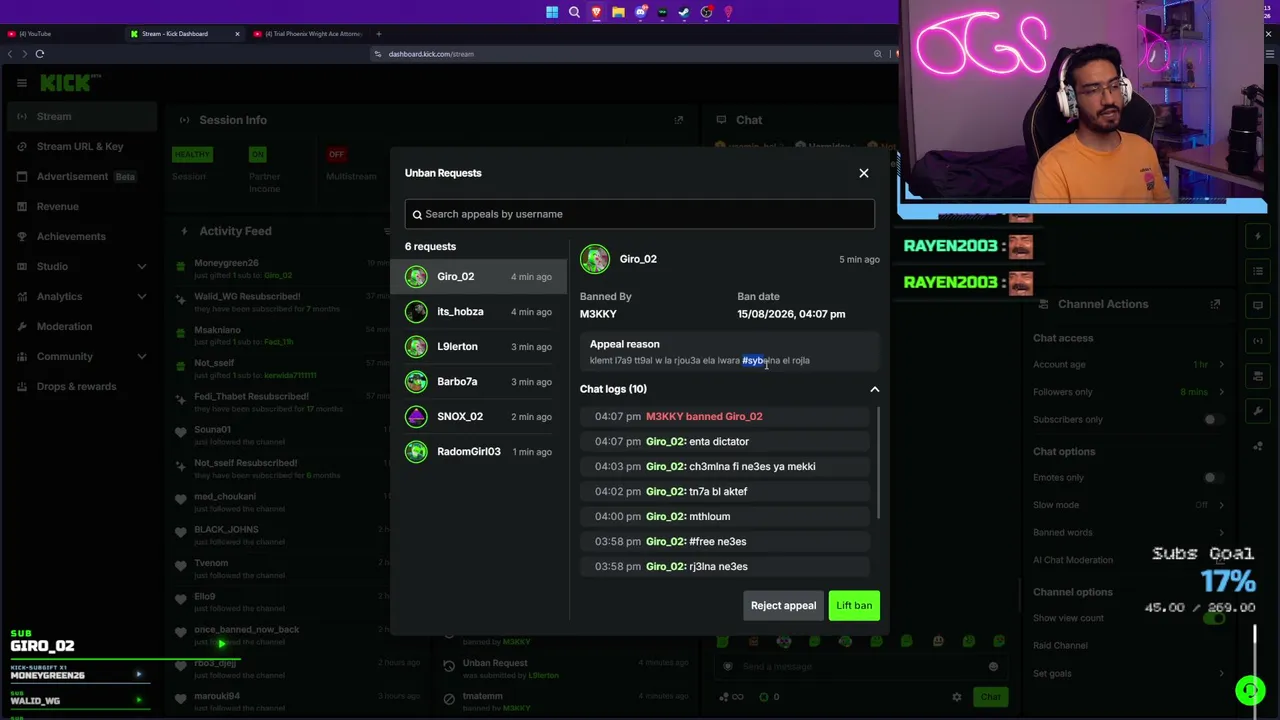The height and width of the screenshot is (720, 1280).
Task: Close the Unban Requests dialog
Action: coord(864,173)
